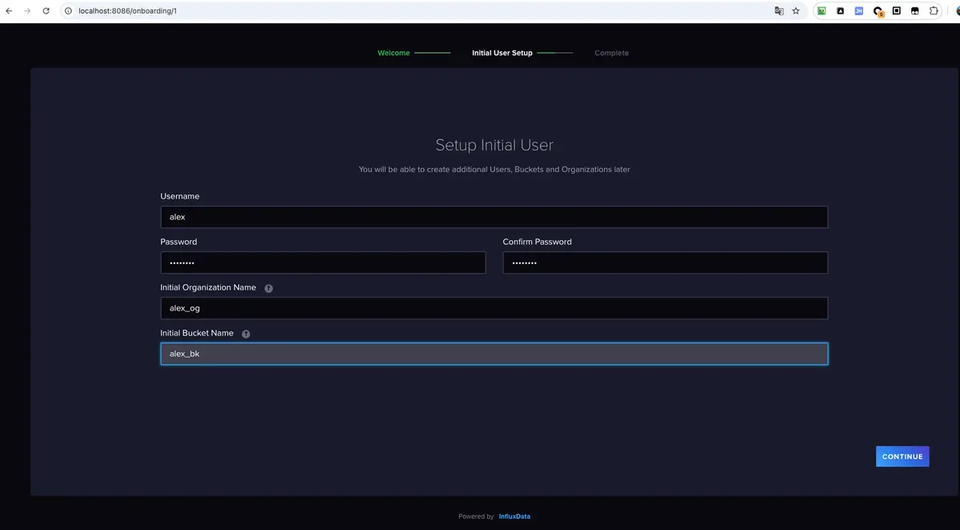Go to the Welcome onboarding step
Viewport: 960px width, 530px height.
(394, 53)
